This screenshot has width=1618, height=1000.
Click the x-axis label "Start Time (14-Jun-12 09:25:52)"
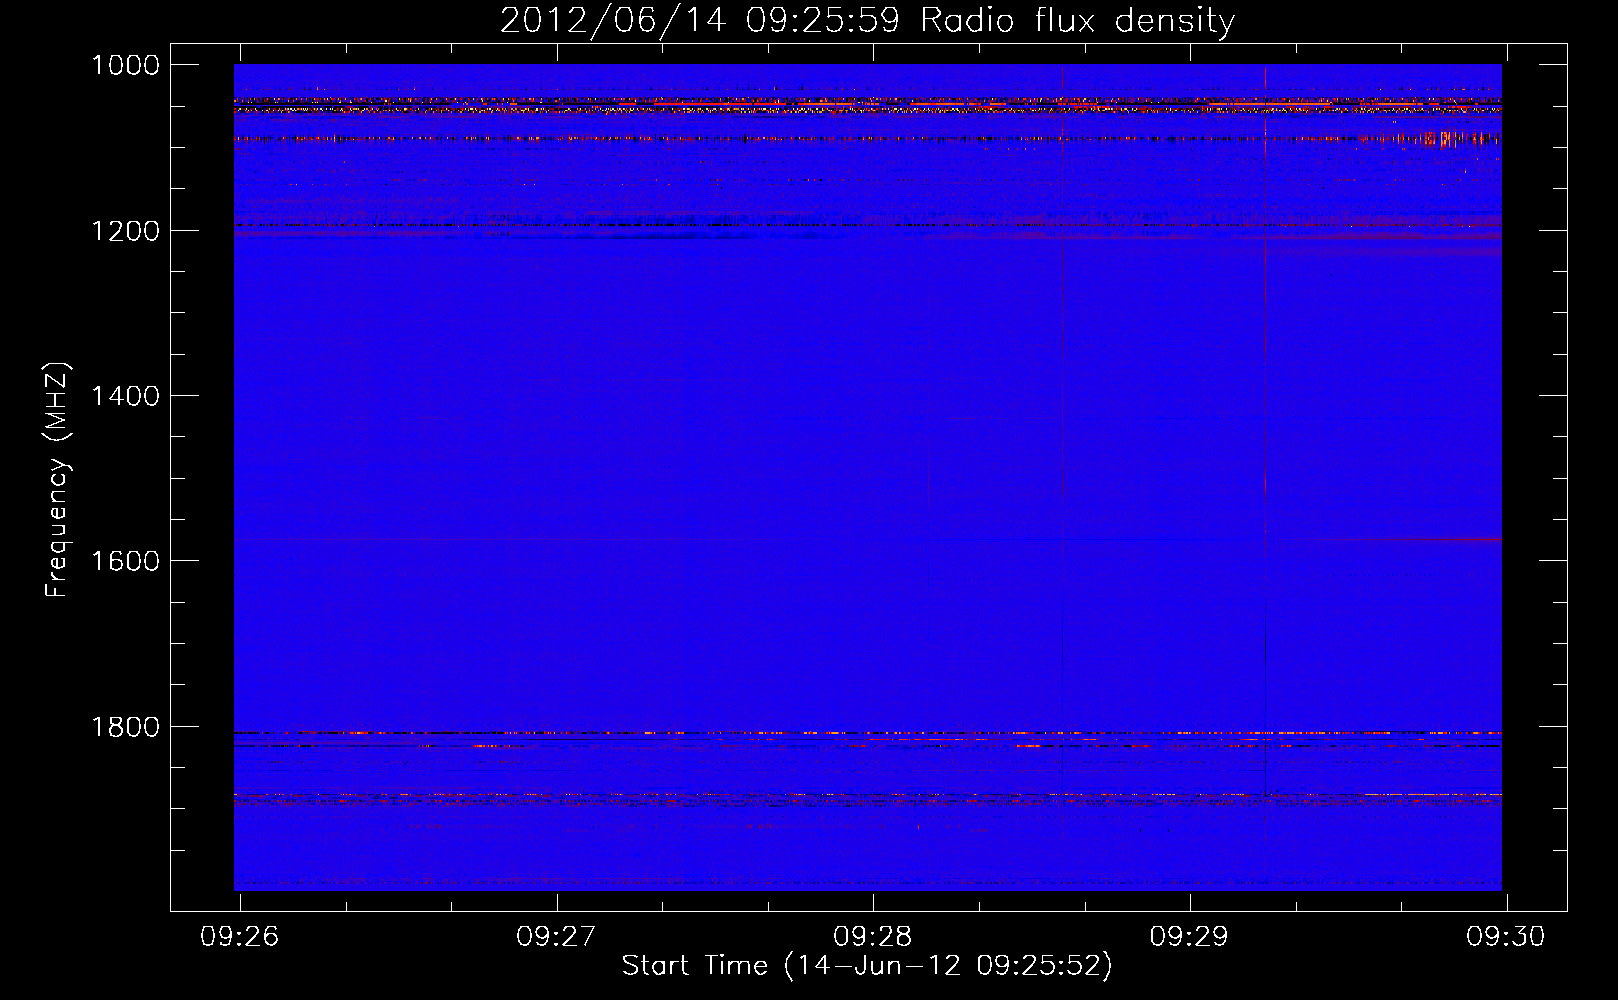867,966
